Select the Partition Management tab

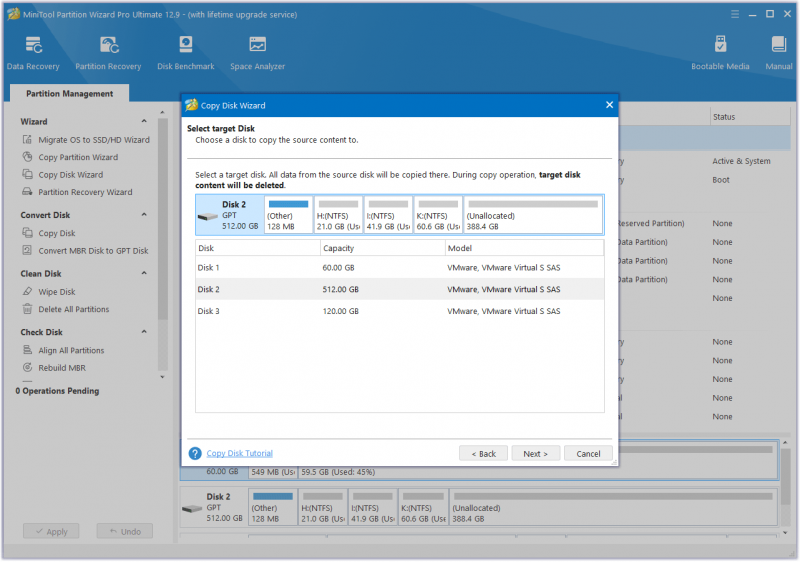[70, 93]
